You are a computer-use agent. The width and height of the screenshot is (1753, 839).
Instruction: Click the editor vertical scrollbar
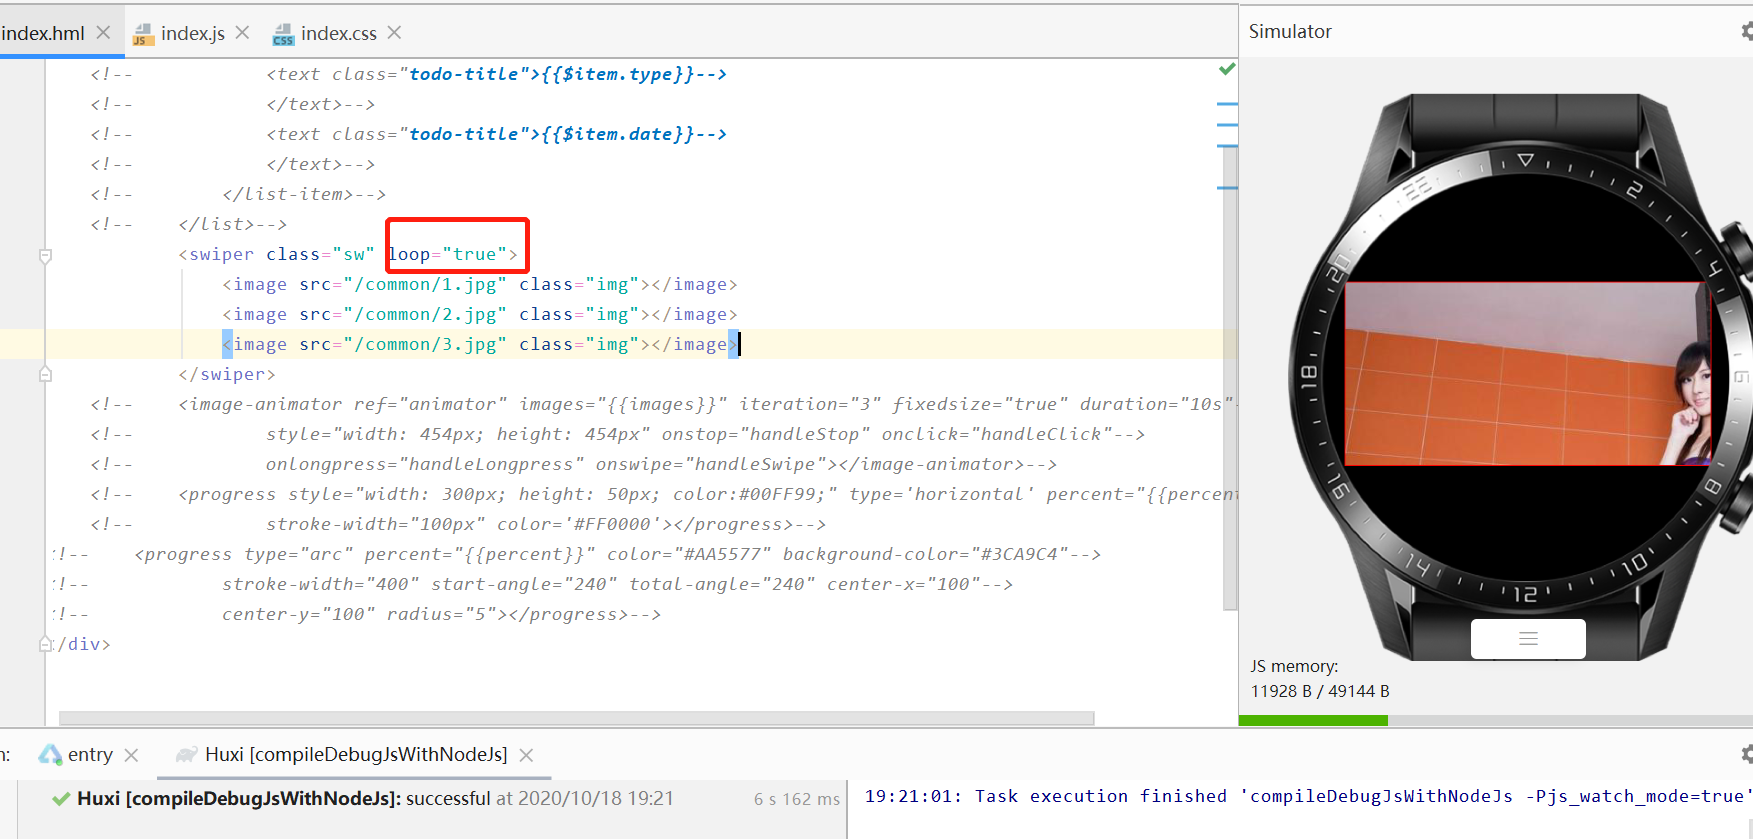pos(1230,378)
